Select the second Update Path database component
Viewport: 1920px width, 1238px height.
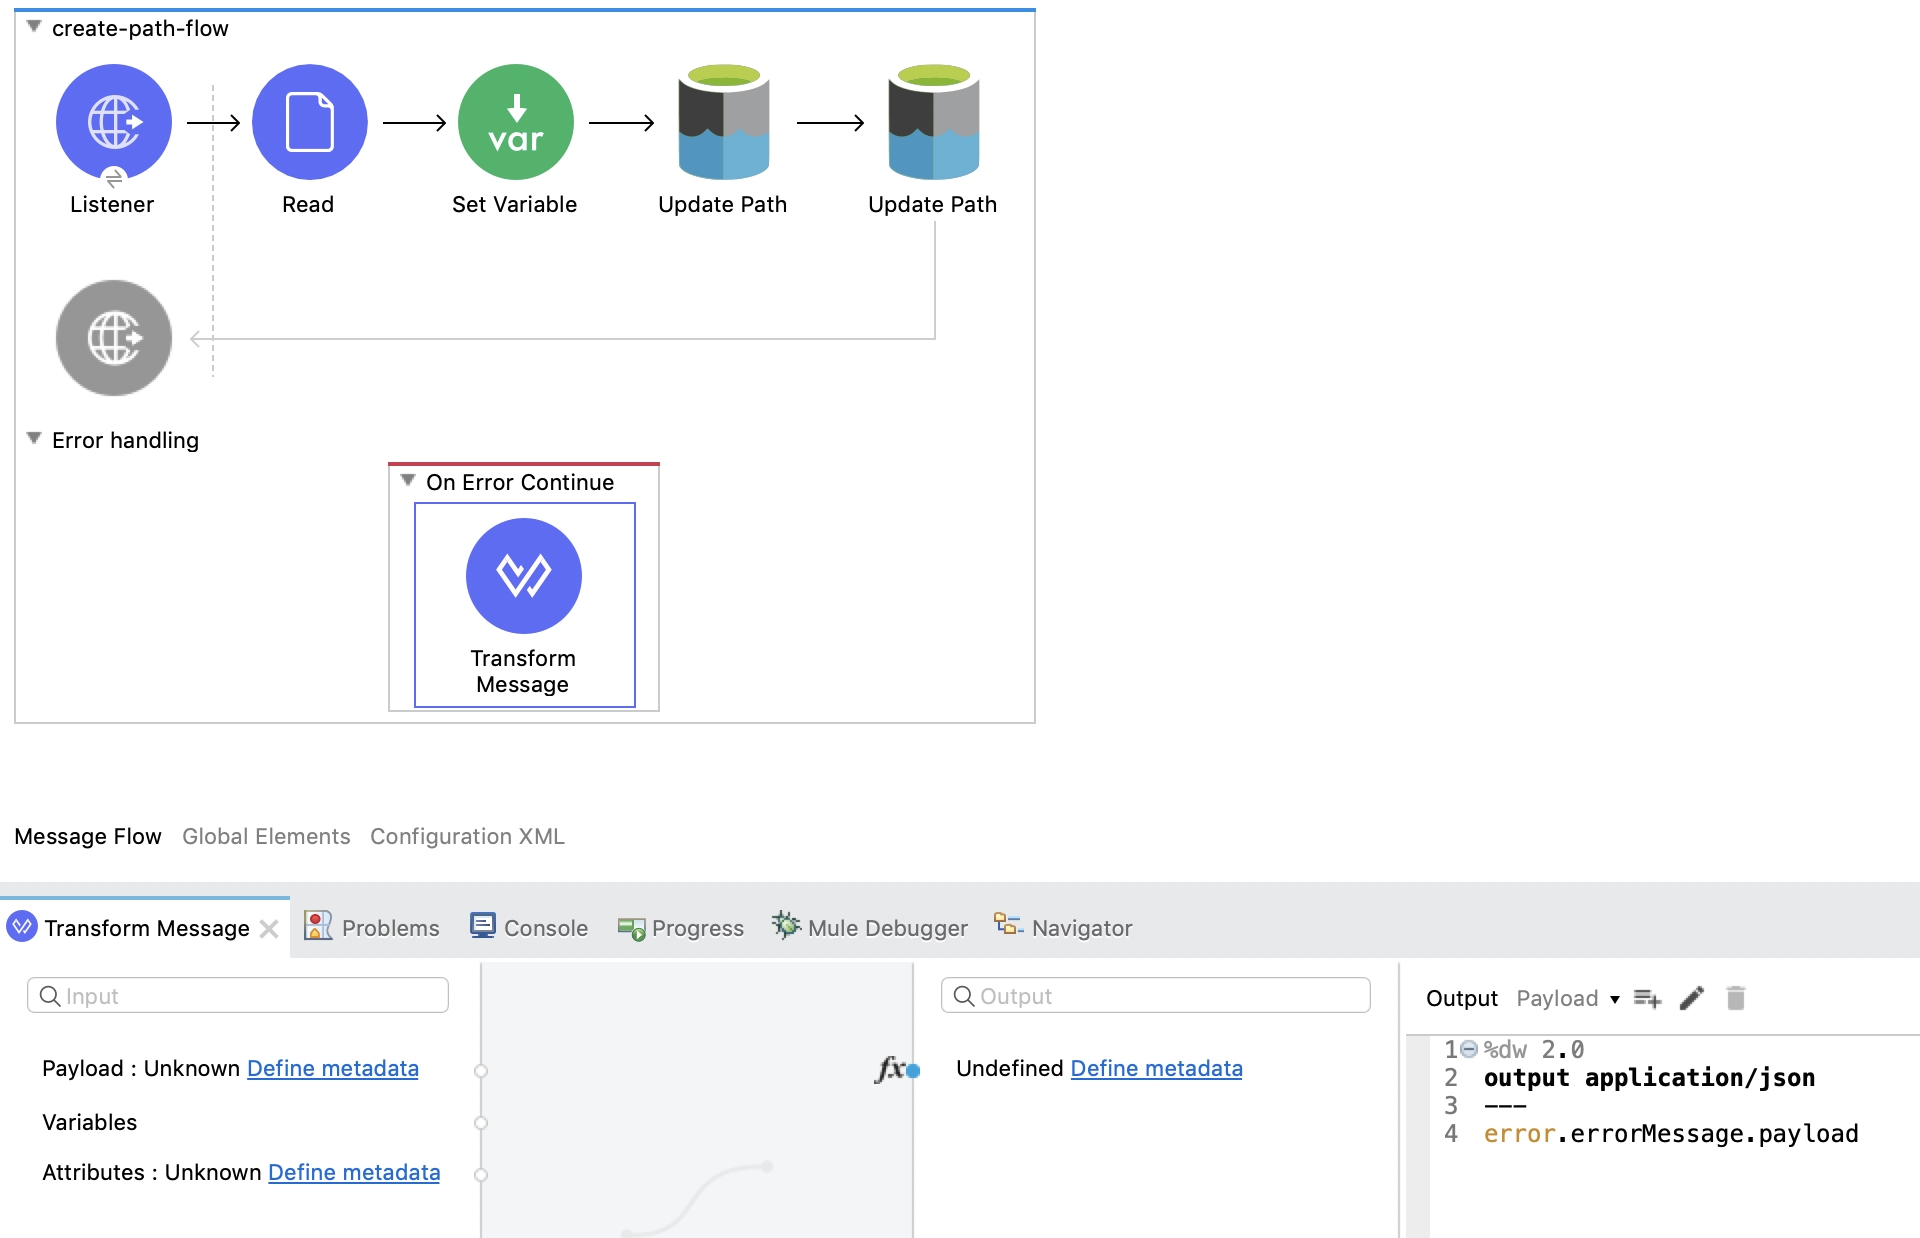point(932,121)
